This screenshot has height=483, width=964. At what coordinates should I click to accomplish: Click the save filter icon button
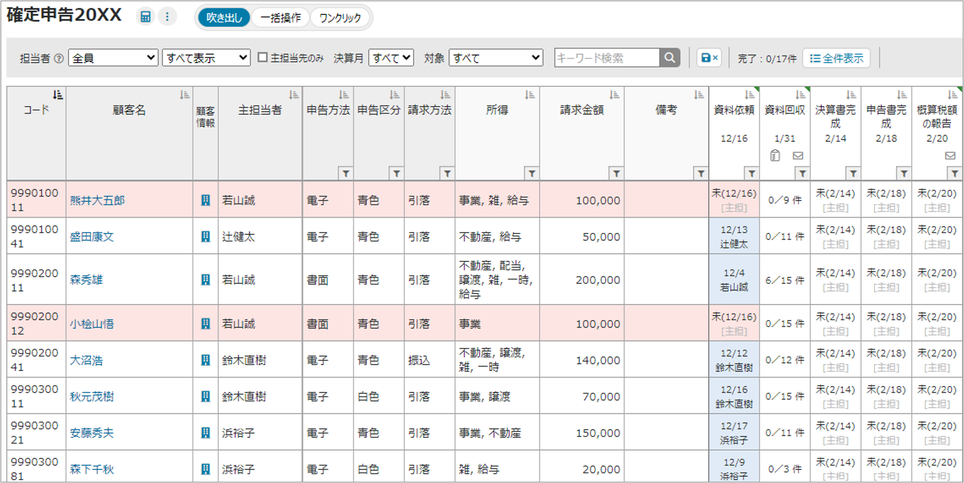[x=708, y=58]
